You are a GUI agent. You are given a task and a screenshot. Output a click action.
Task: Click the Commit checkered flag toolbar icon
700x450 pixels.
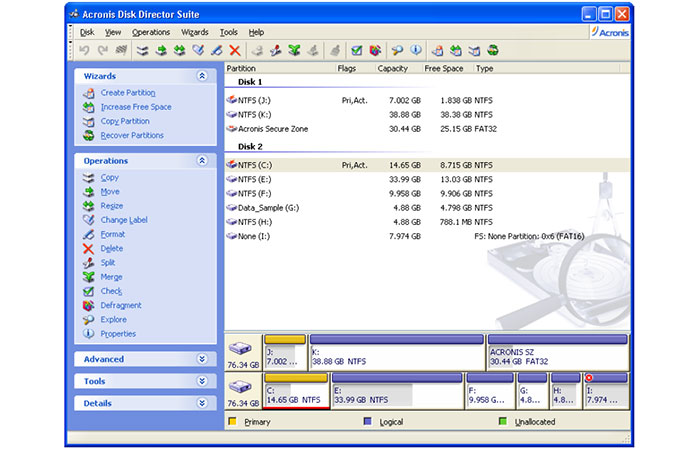121,50
